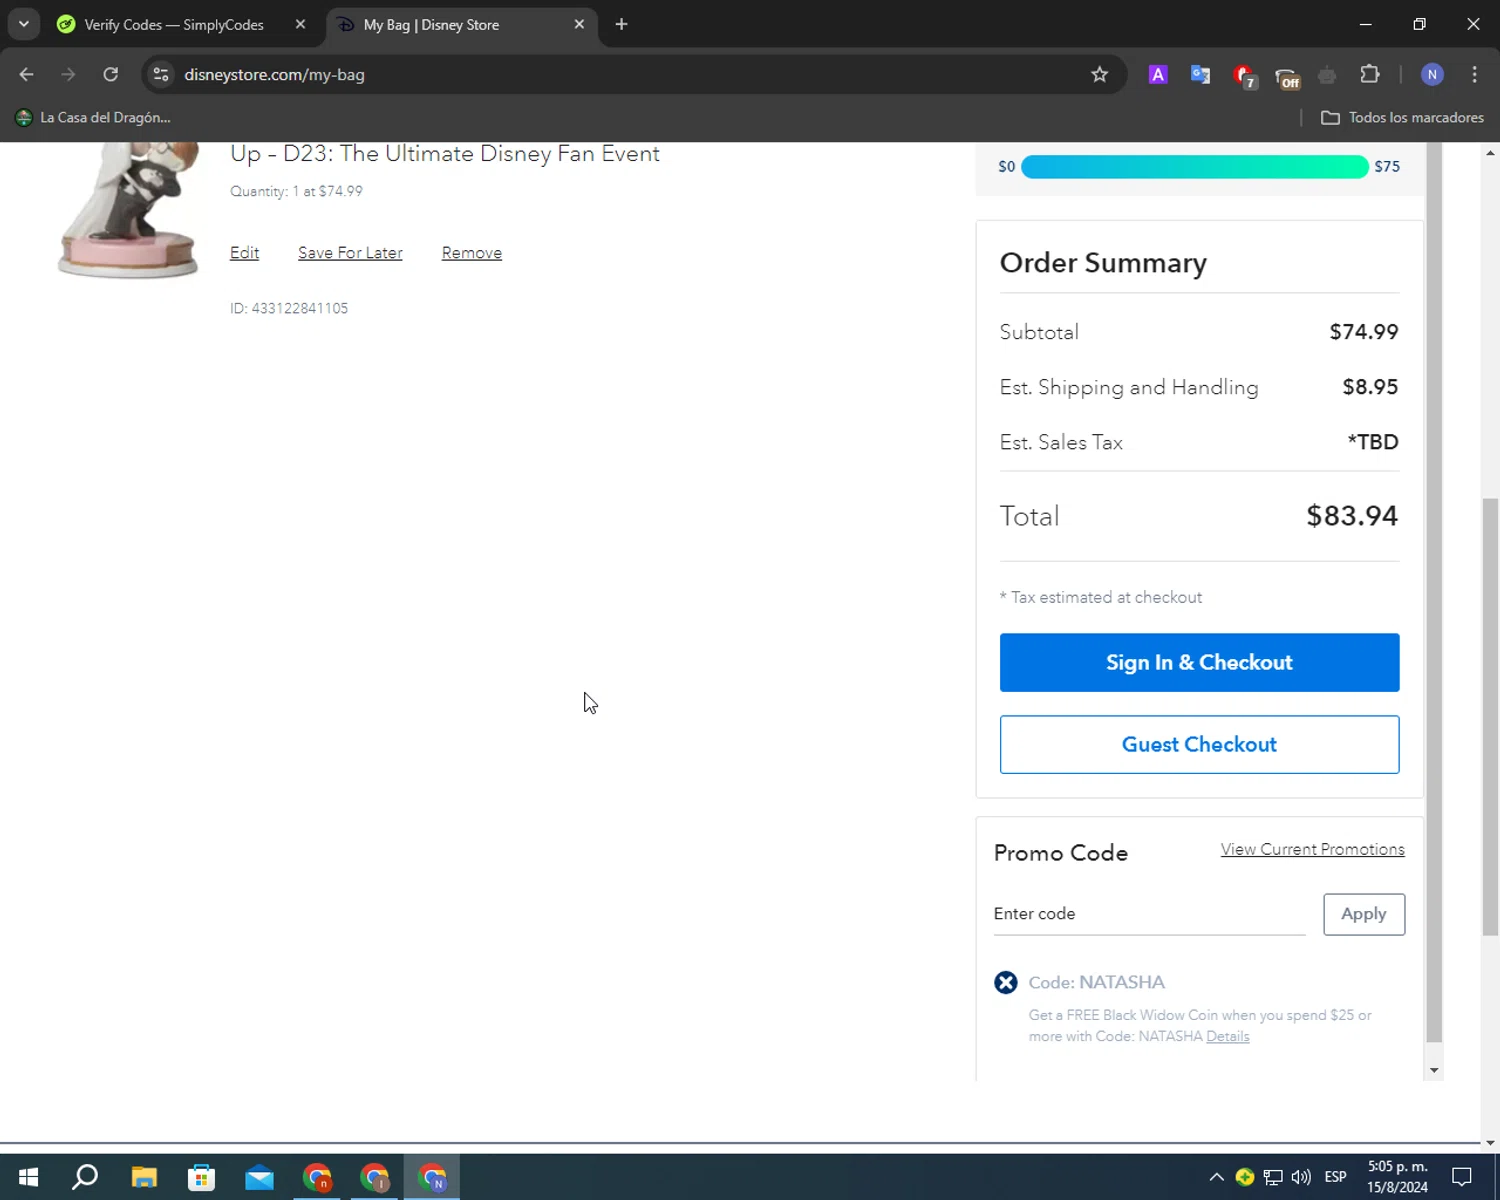Viewport: 1500px width, 1200px height.
Task: Click Guest Checkout button
Action: click(x=1199, y=744)
